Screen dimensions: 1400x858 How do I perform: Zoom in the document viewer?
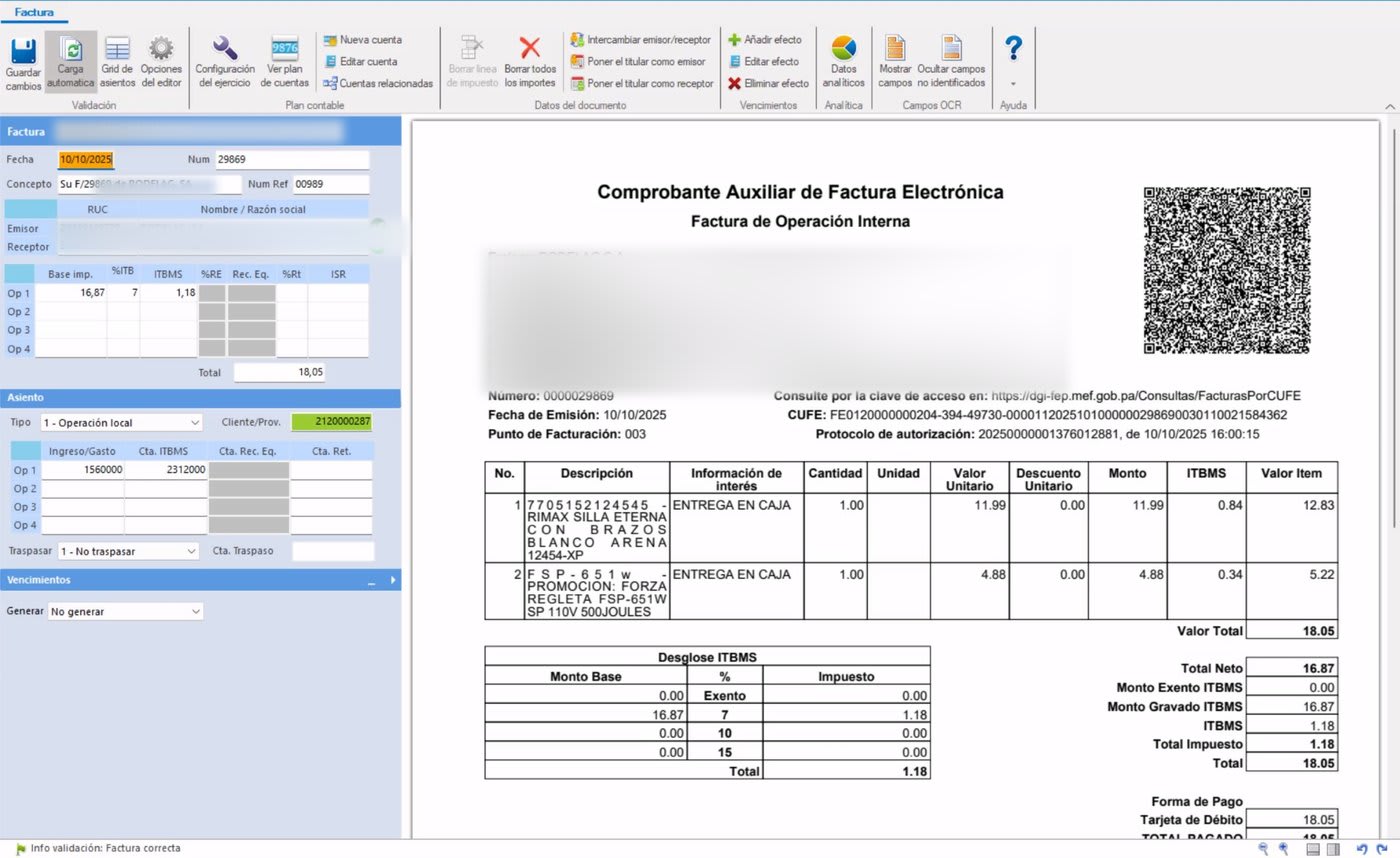click(x=1283, y=849)
